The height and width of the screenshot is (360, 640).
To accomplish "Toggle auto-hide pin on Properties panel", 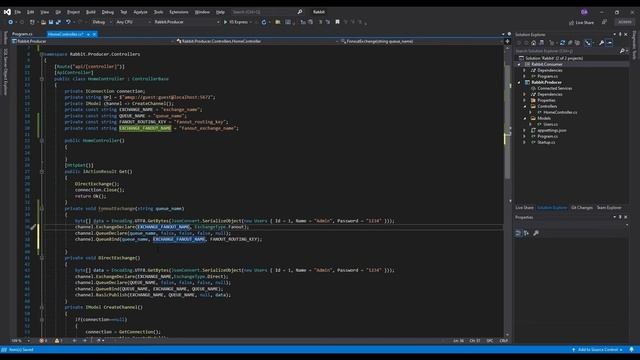I will 620,217.
